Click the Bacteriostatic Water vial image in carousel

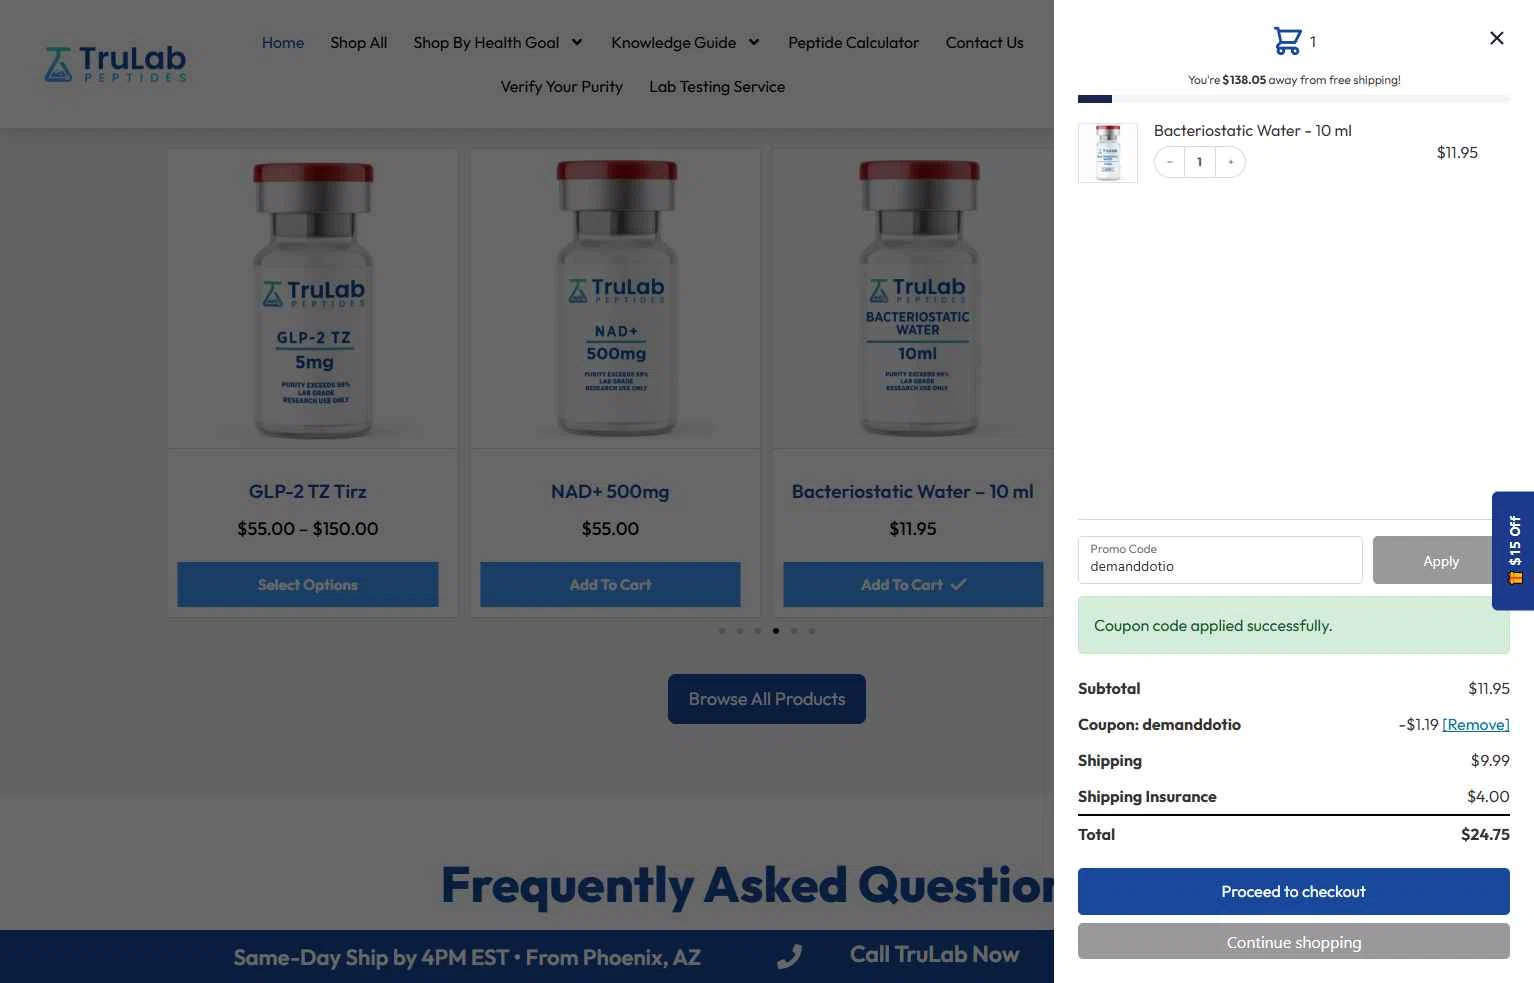pos(914,299)
